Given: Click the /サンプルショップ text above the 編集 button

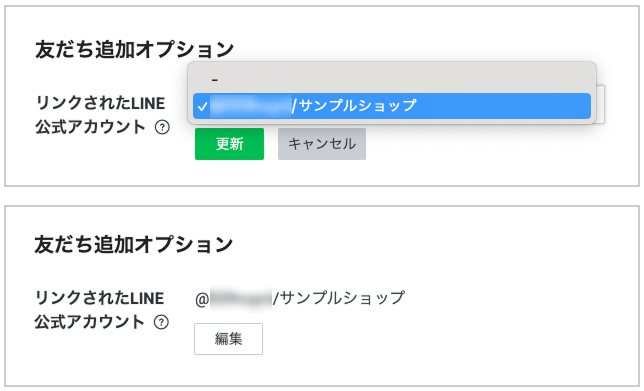Looking at the screenshot, I should (339, 298).
